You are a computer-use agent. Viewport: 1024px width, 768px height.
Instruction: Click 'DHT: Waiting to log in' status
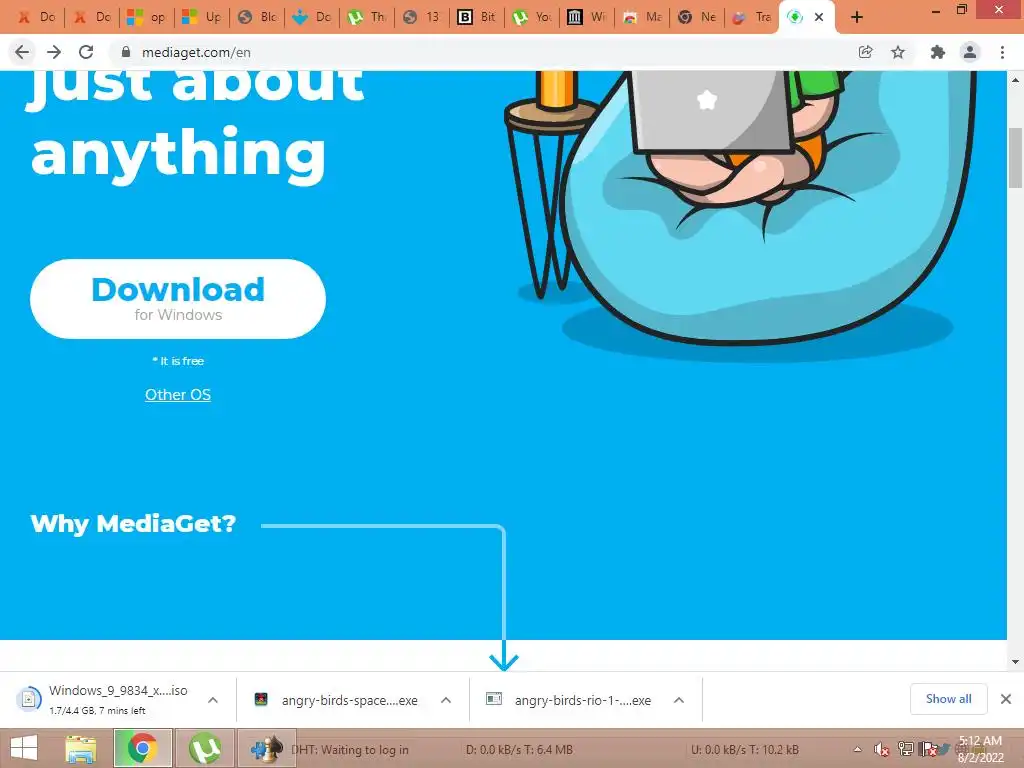[351, 750]
